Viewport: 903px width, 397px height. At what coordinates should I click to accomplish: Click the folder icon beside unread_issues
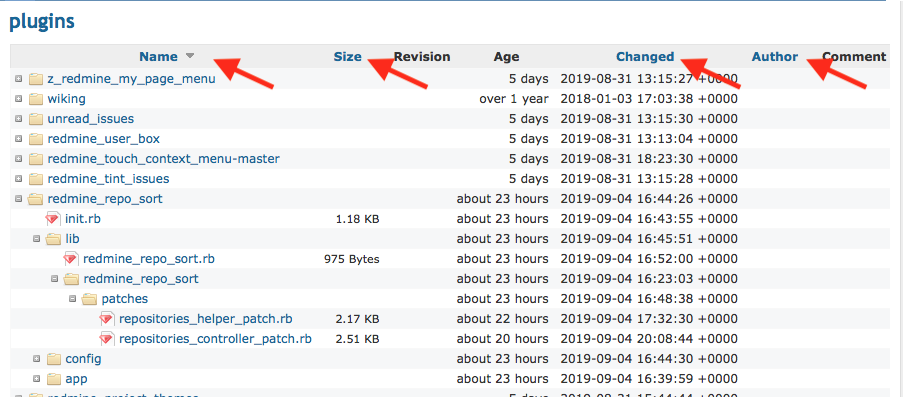(x=36, y=119)
